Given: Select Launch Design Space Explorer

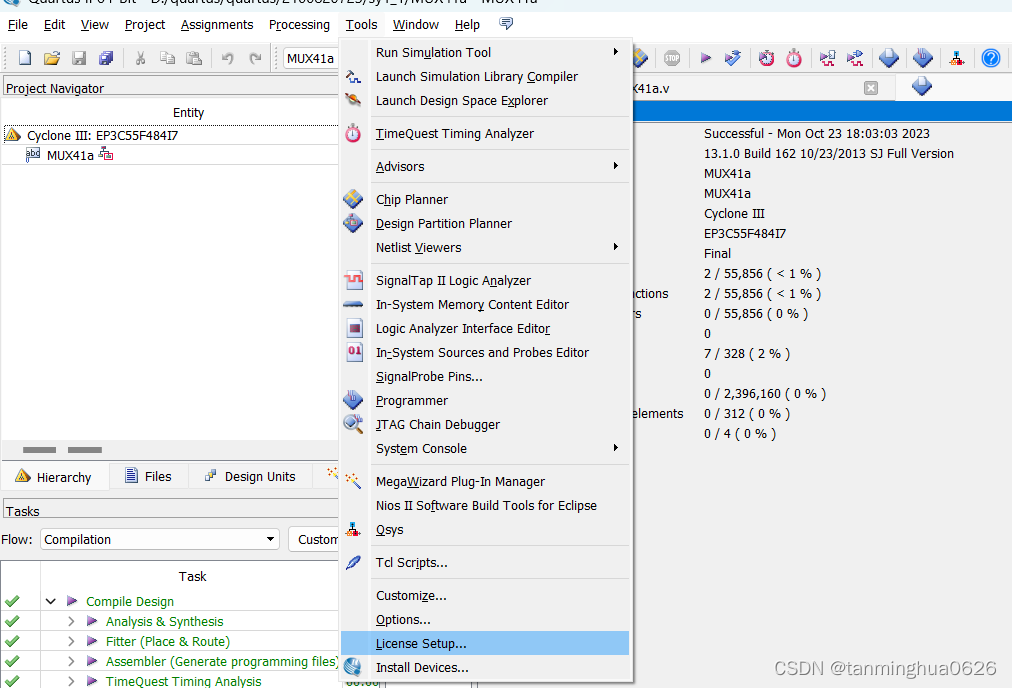Looking at the screenshot, I should (x=485, y=101).
